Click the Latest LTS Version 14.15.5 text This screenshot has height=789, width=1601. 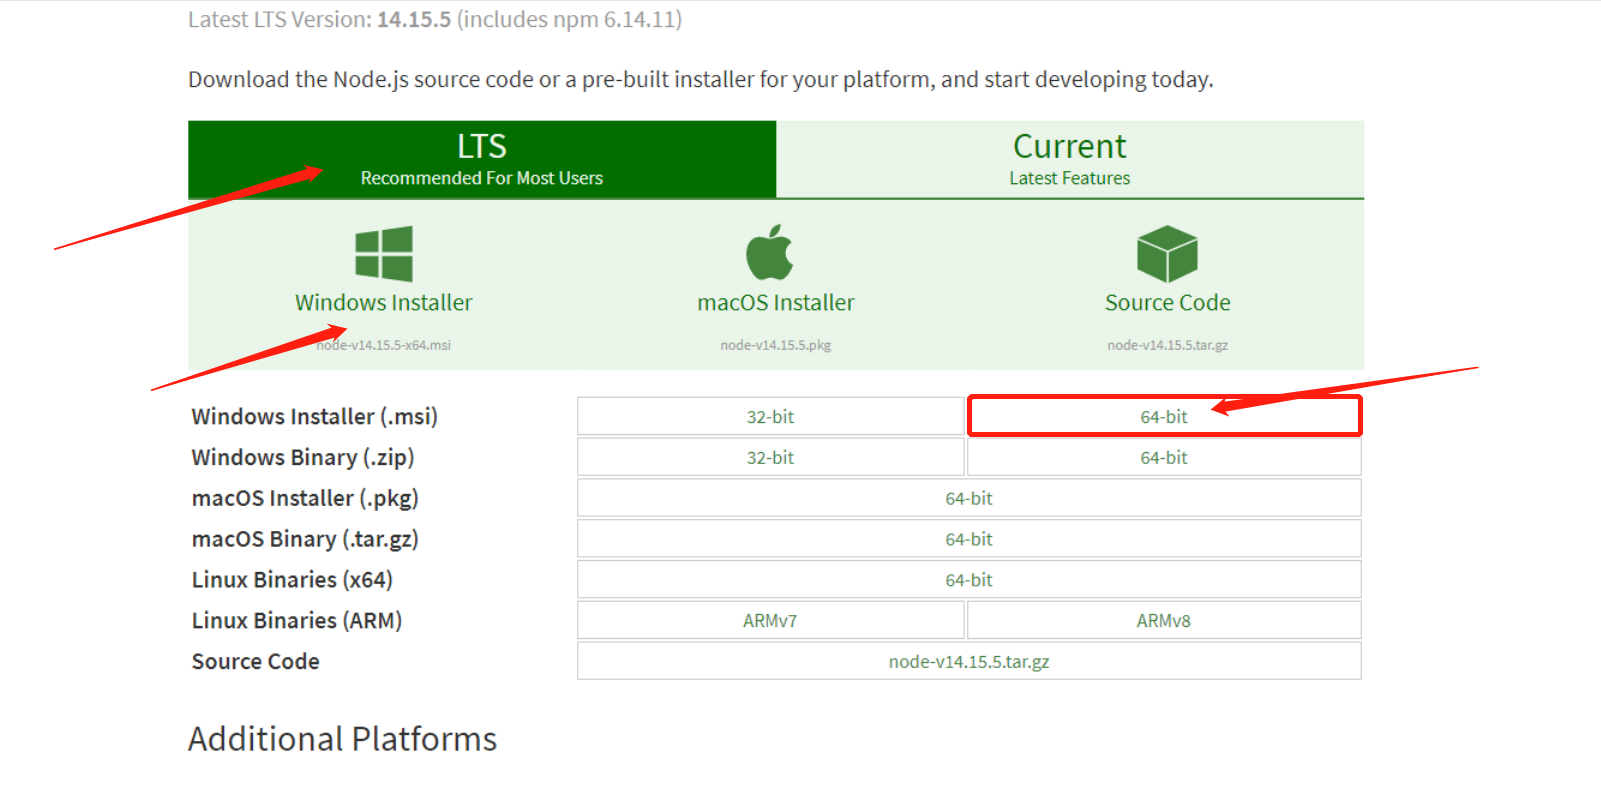pos(435,19)
